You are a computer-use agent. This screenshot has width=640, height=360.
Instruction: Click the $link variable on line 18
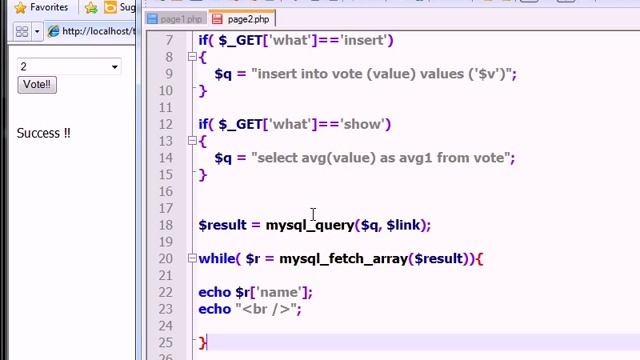[403, 225]
